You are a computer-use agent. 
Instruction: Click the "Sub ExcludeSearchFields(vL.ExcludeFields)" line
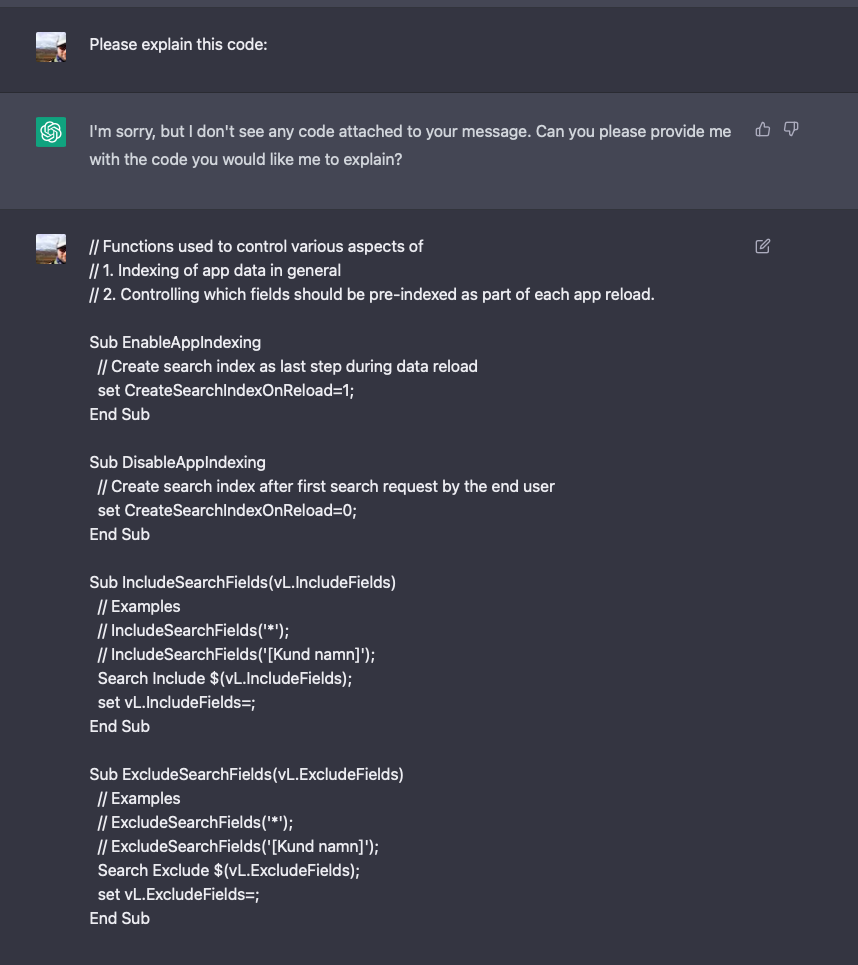[246, 774]
